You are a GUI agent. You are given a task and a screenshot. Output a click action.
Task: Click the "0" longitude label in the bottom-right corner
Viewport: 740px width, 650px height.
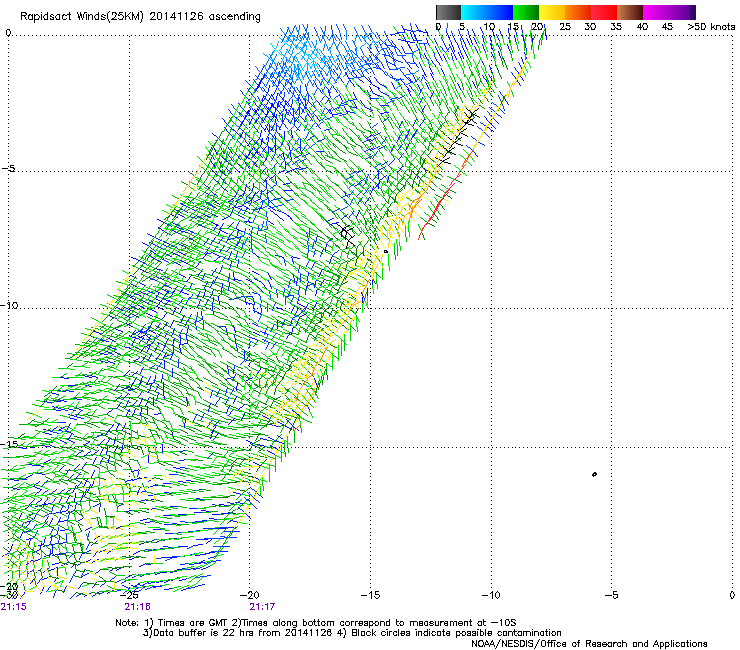732,595
